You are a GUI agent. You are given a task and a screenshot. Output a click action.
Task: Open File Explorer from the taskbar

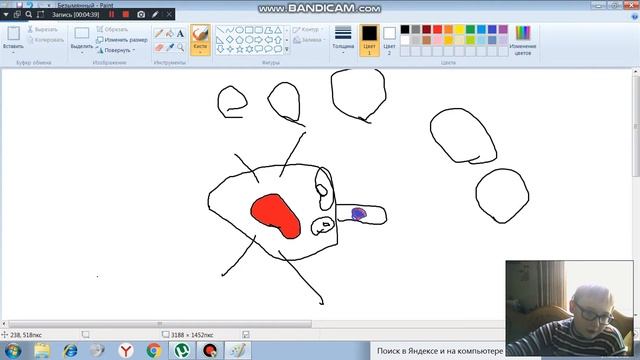(x=42, y=351)
